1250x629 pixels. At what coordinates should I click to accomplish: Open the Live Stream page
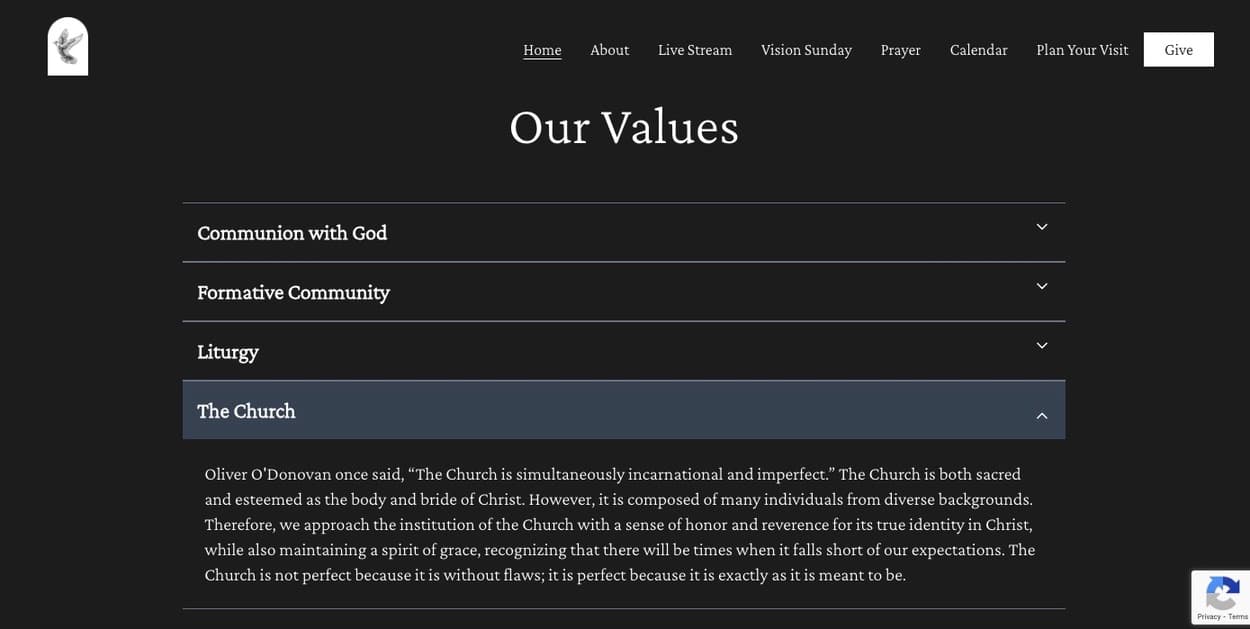tap(695, 50)
